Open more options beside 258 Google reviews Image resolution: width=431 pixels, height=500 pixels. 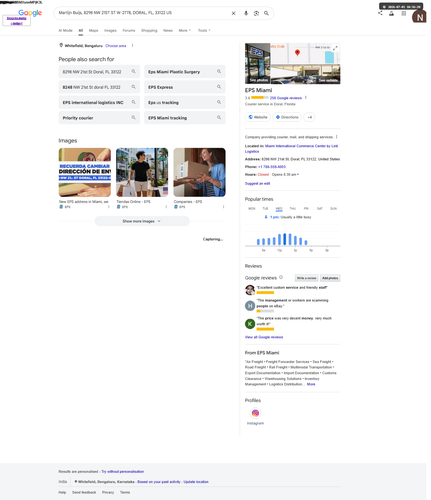coord(306,98)
